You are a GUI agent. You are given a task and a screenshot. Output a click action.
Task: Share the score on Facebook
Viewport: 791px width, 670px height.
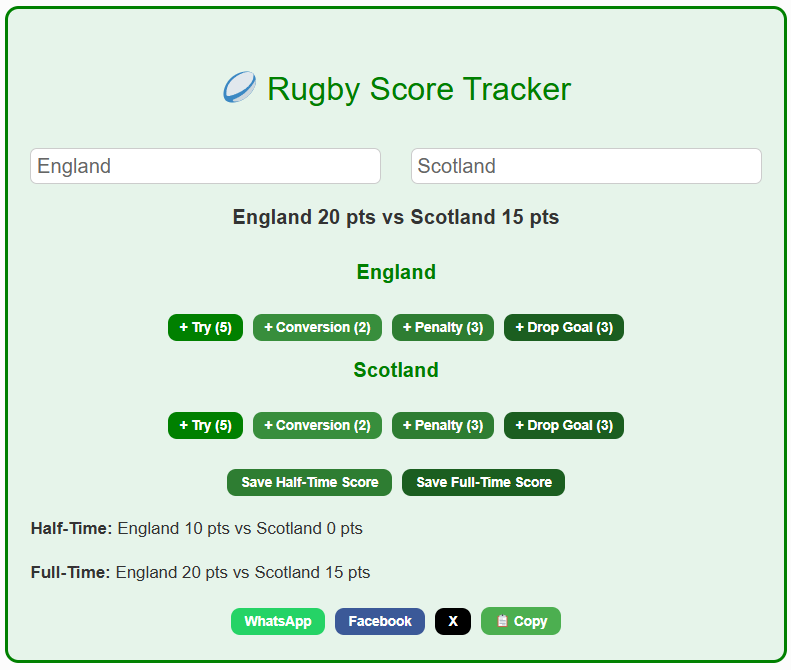(380, 621)
